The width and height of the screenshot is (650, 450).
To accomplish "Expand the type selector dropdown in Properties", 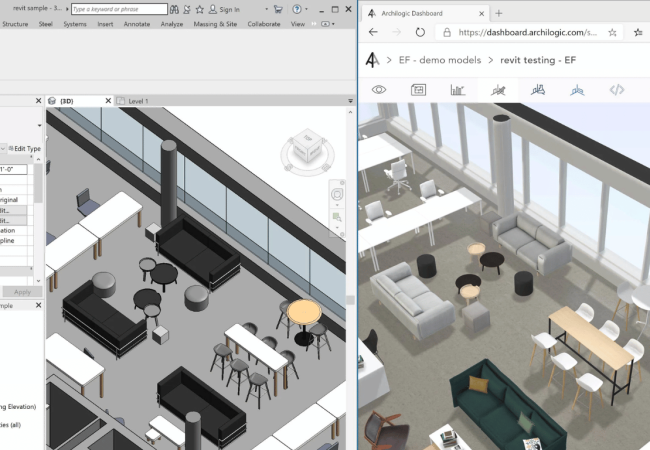I will (40, 126).
